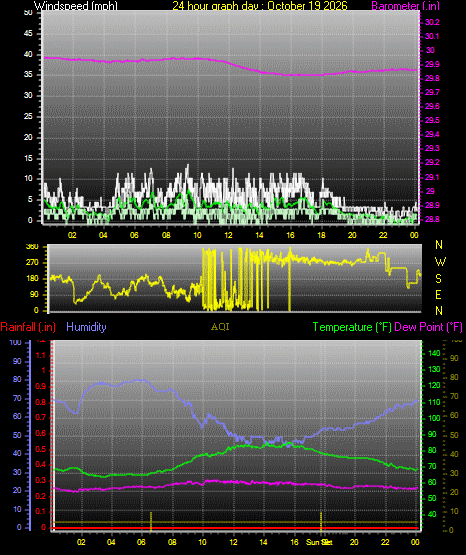Click the yellow sunset marker line near 18:00
Screen dimensions: 466x555
(321, 521)
